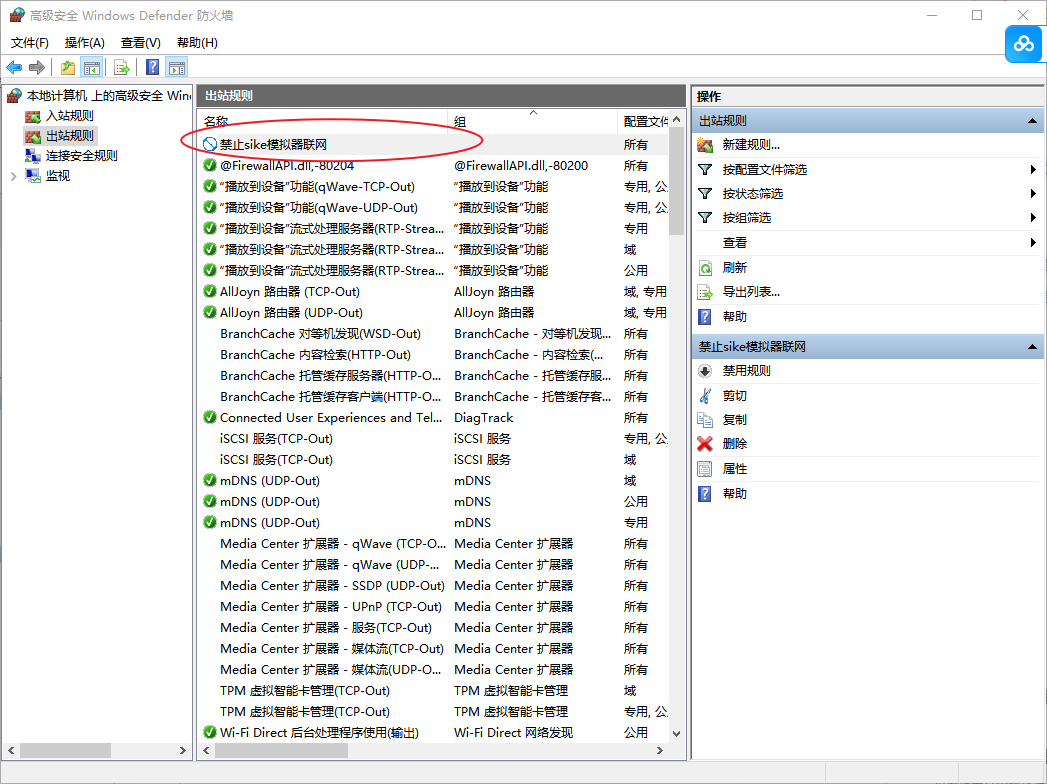1047x784 pixels.
Task: Click the red X 删除 icon
Action: click(x=705, y=443)
